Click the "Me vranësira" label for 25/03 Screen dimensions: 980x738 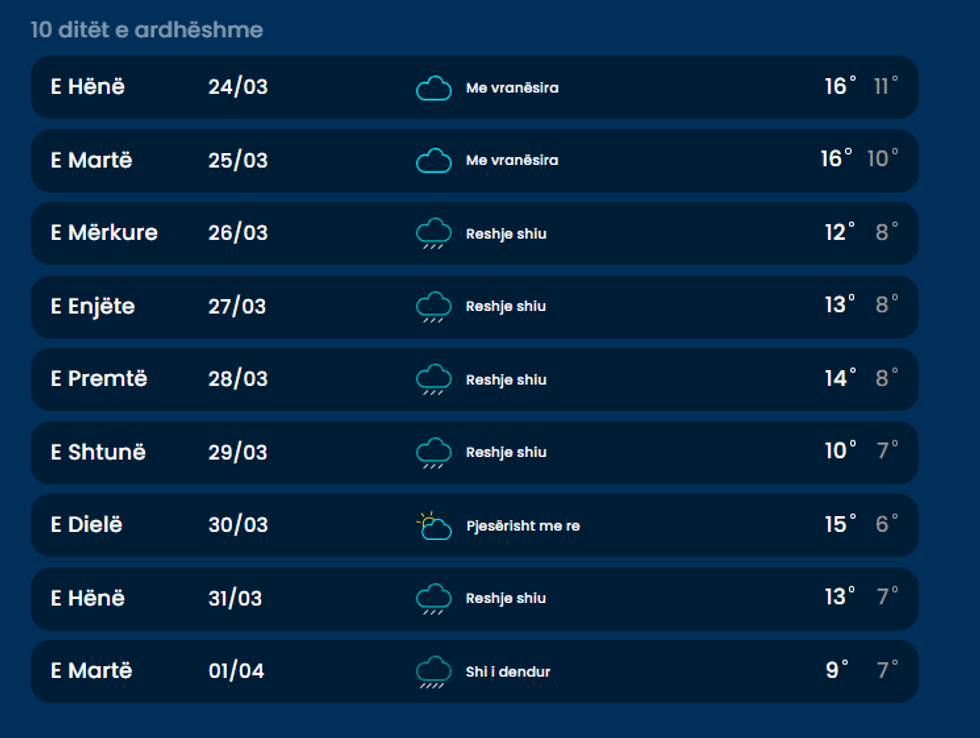(512, 160)
